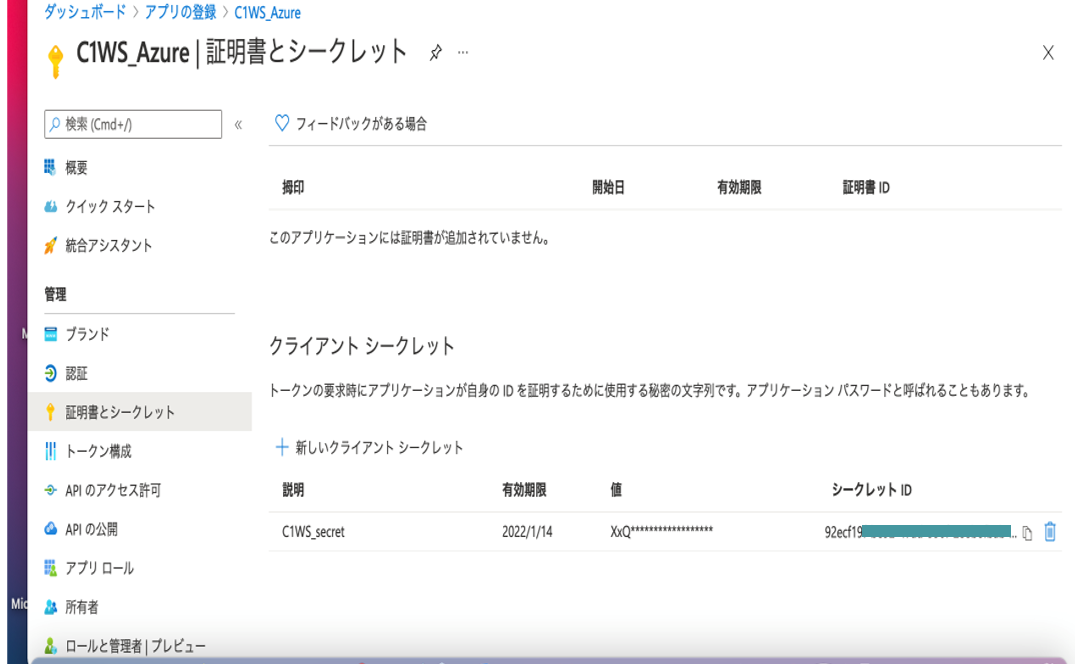The height and width of the screenshot is (664, 1075).
Task: Click the ロールと管理者 person icon
Action: [x=50, y=645]
